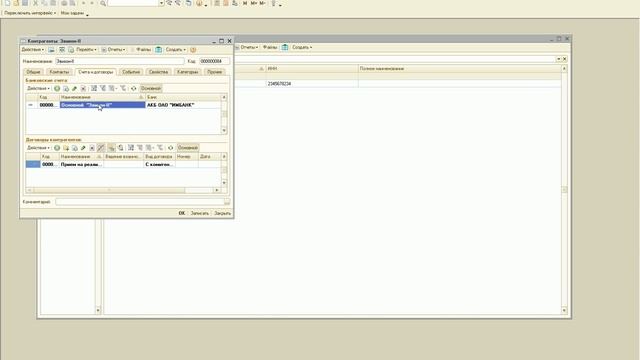Select the Счета и договоры tab
The width and height of the screenshot is (640, 360).
(96, 72)
